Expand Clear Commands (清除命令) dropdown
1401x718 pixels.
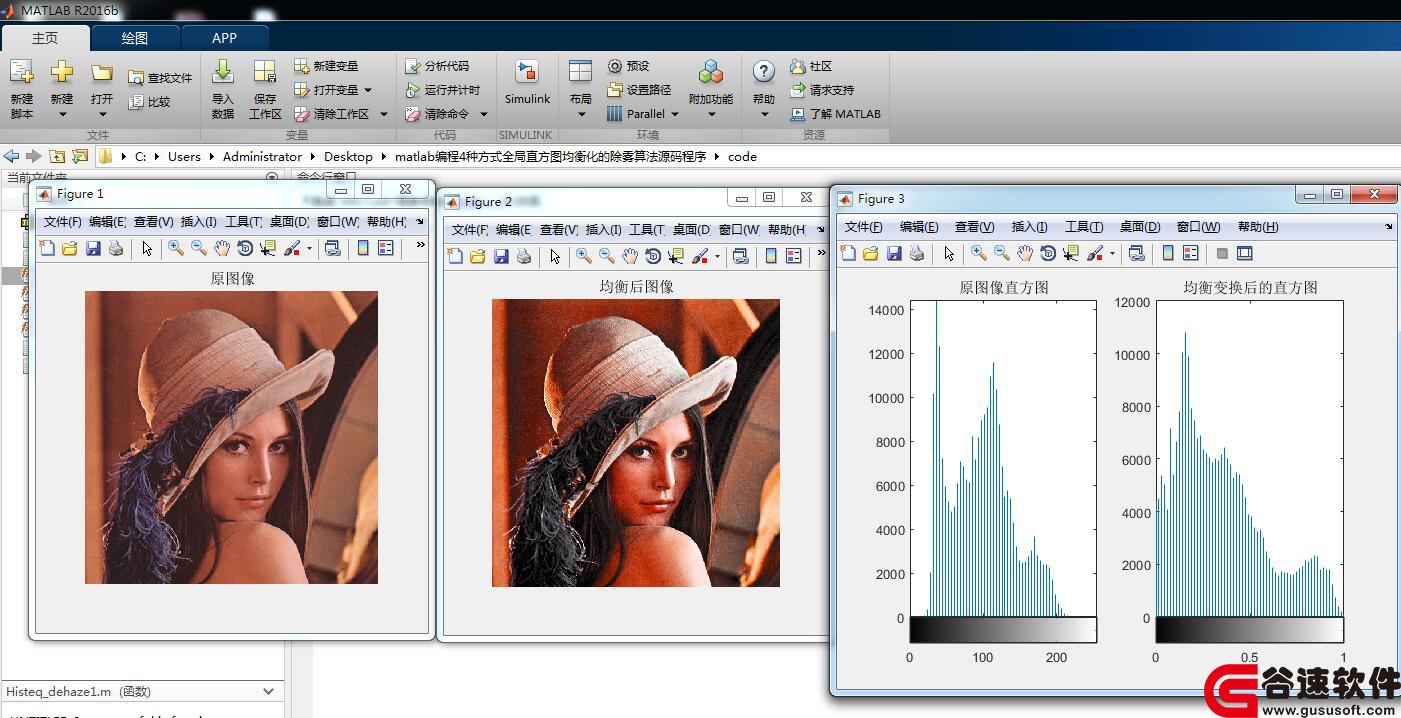tap(483, 114)
